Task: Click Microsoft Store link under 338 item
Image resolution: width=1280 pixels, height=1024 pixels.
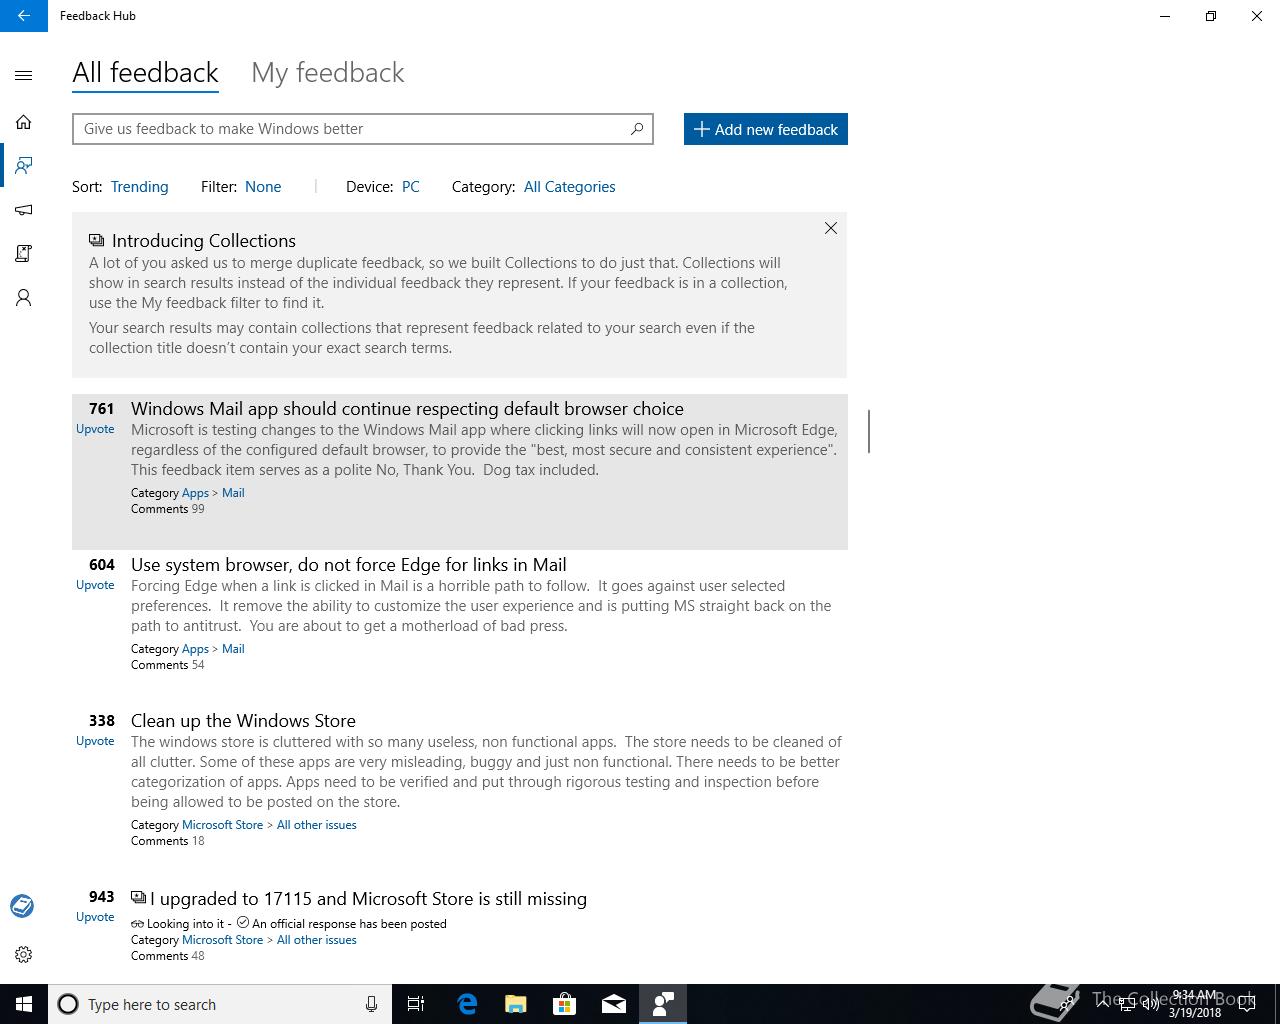Action: [x=222, y=825]
